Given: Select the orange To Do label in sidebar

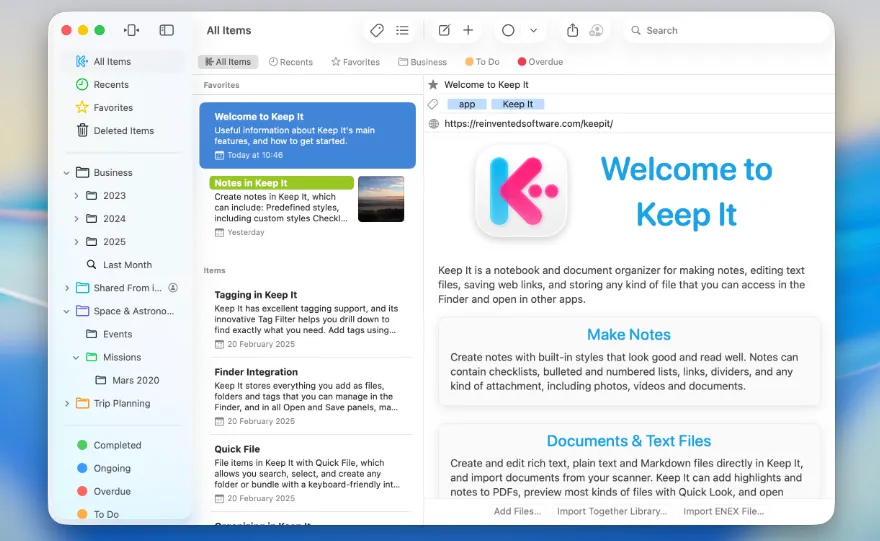Looking at the screenshot, I should click(x=98, y=514).
